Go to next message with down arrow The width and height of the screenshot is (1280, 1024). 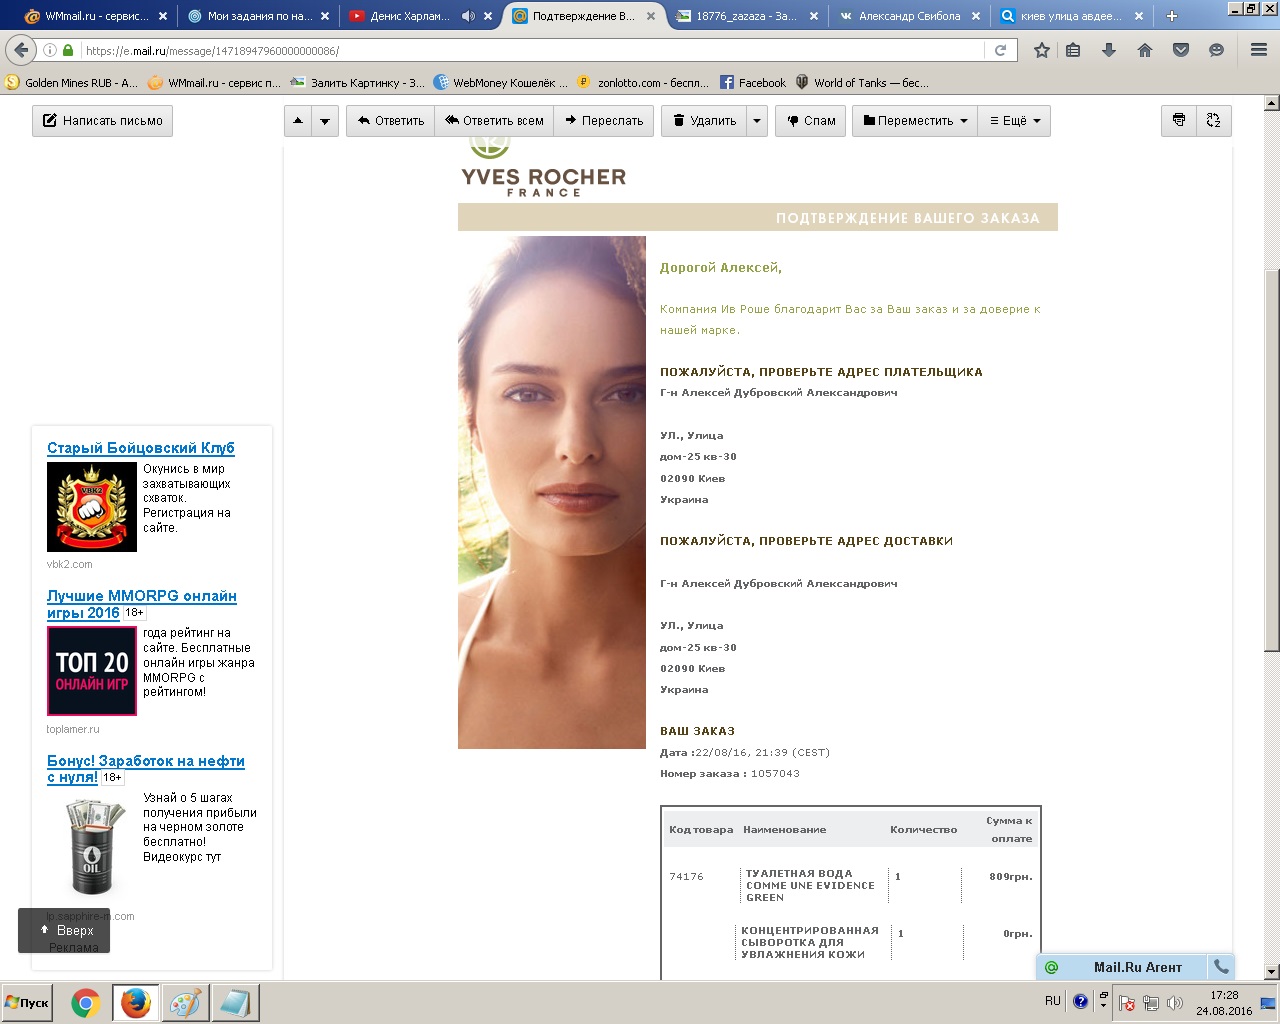pyautogui.click(x=325, y=121)
